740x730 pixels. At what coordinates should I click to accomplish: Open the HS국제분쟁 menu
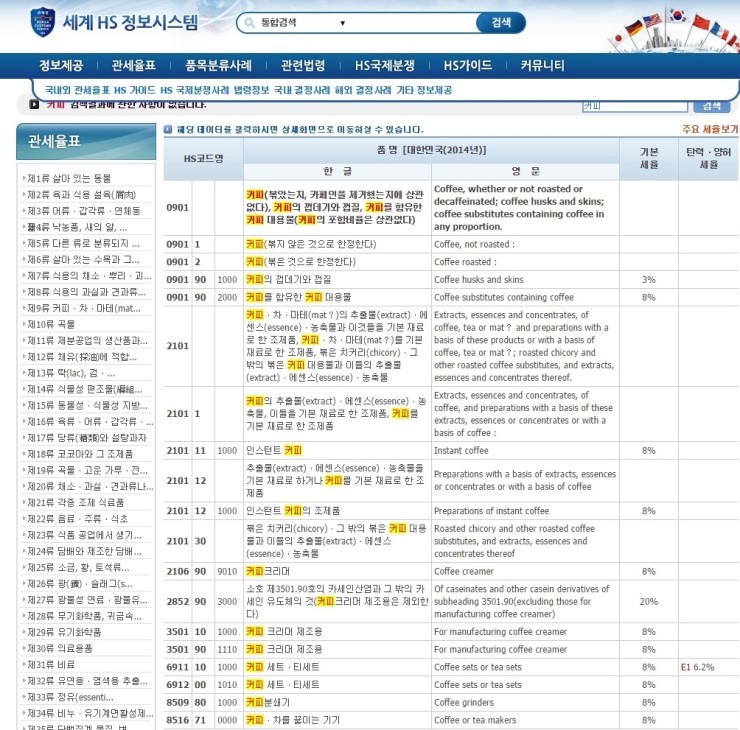tap(385, 66)
